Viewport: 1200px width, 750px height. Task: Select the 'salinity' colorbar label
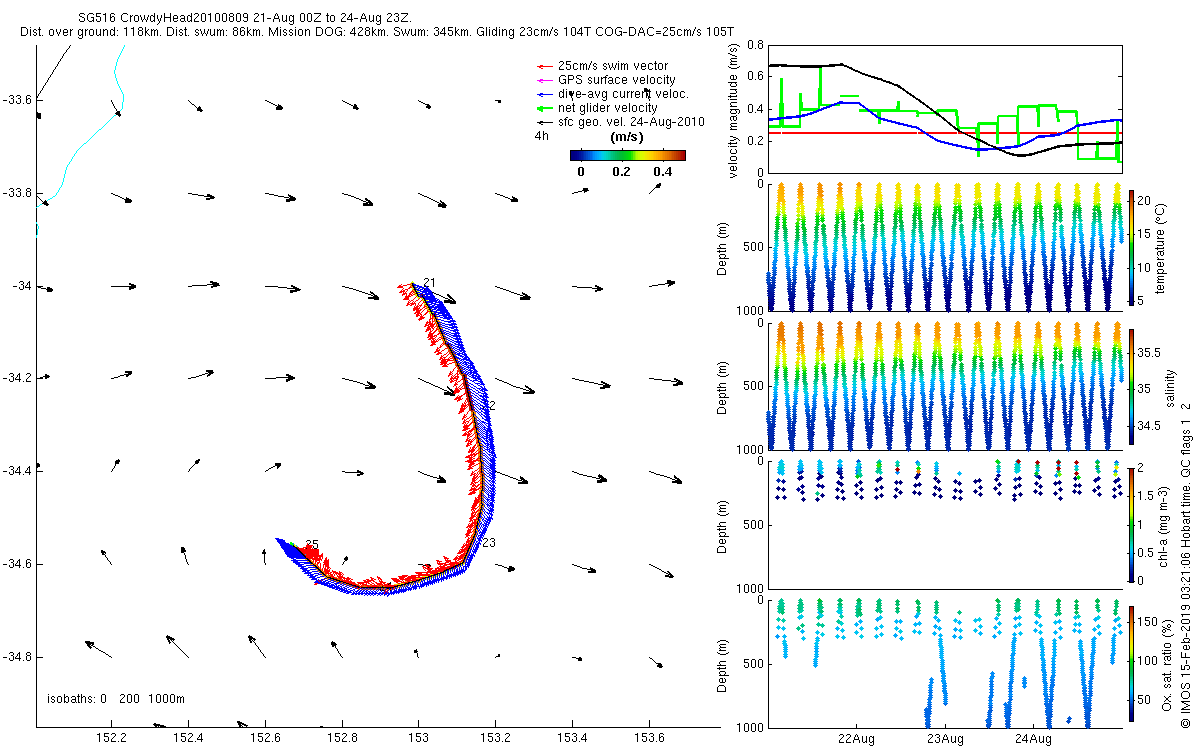pos(1171,386)
